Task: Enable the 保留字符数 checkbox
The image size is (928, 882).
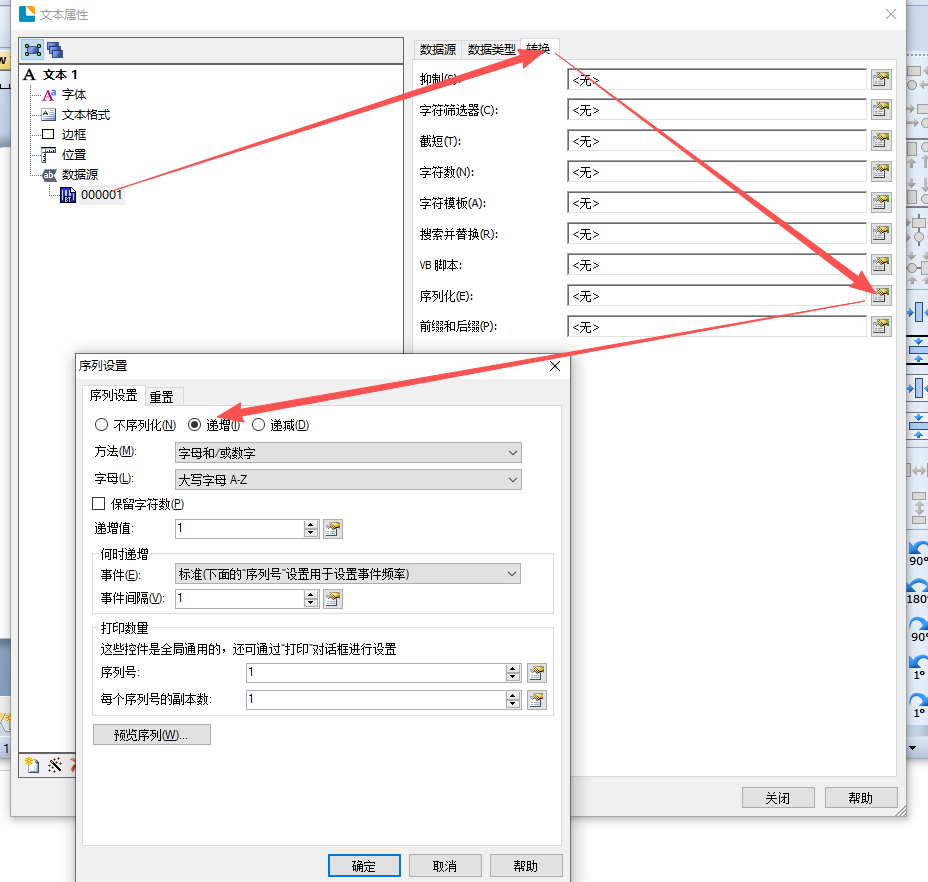Action: point(99,504)
